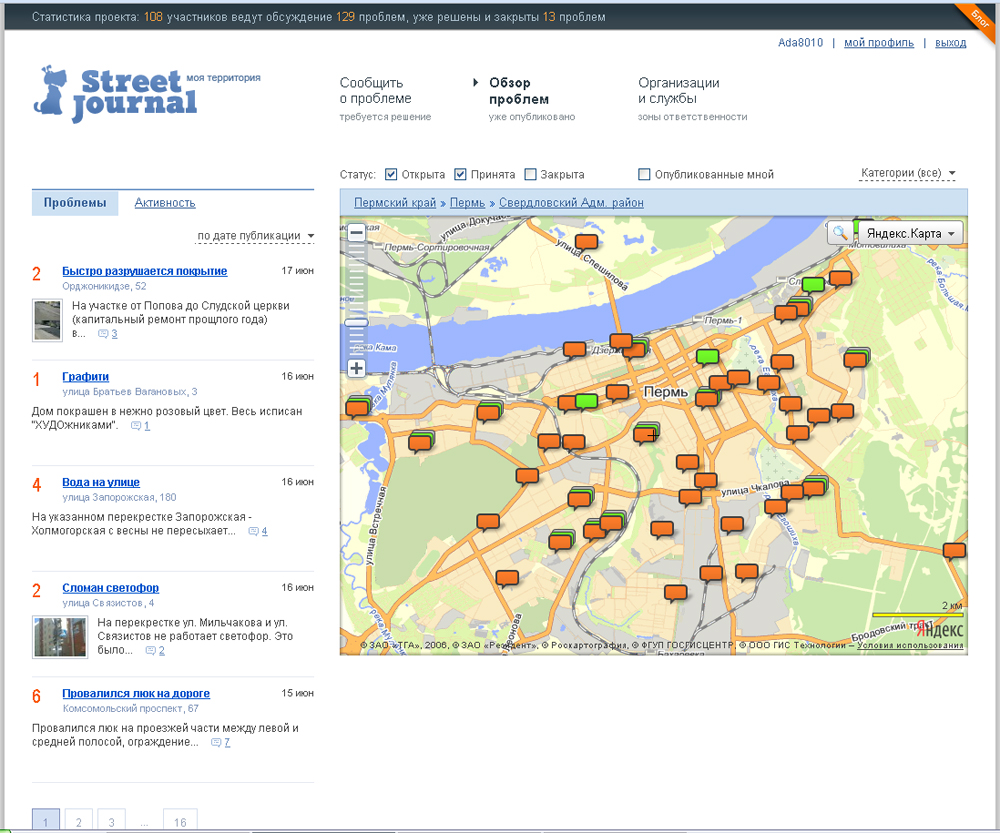Click the map zoom level slider handle
This screenshot has height=833, width=1000.
coord(356,322)
